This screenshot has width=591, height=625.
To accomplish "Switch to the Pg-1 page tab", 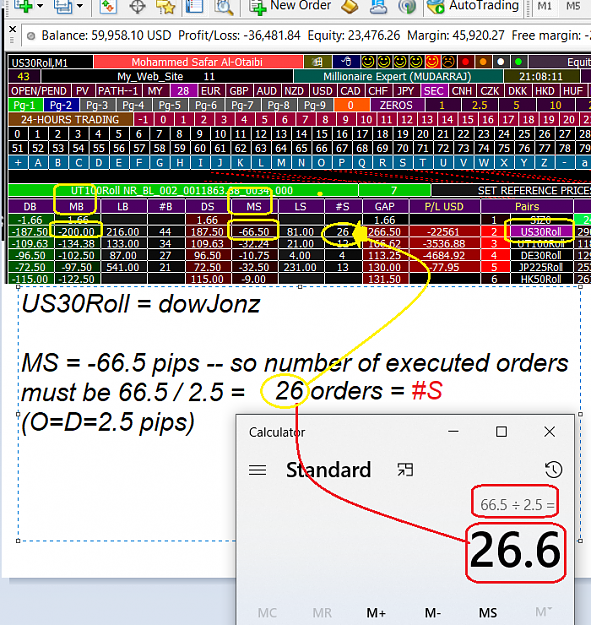I will [x=25, y=105].
